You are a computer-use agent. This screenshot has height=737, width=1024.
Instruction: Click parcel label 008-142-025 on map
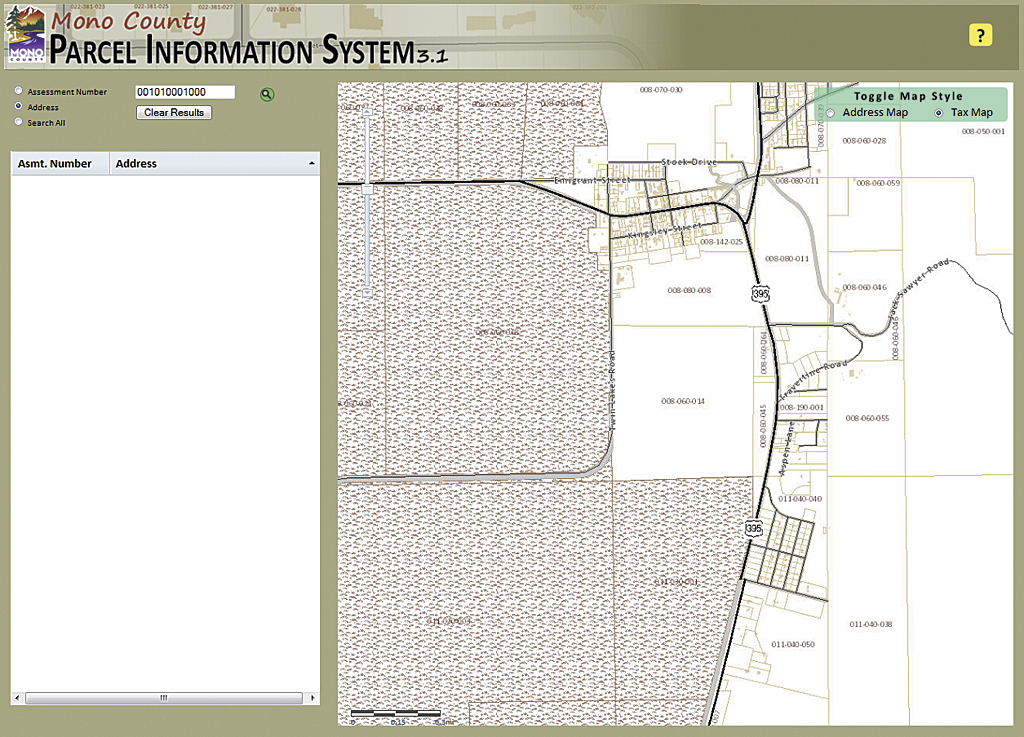click(x=721, y=242)
